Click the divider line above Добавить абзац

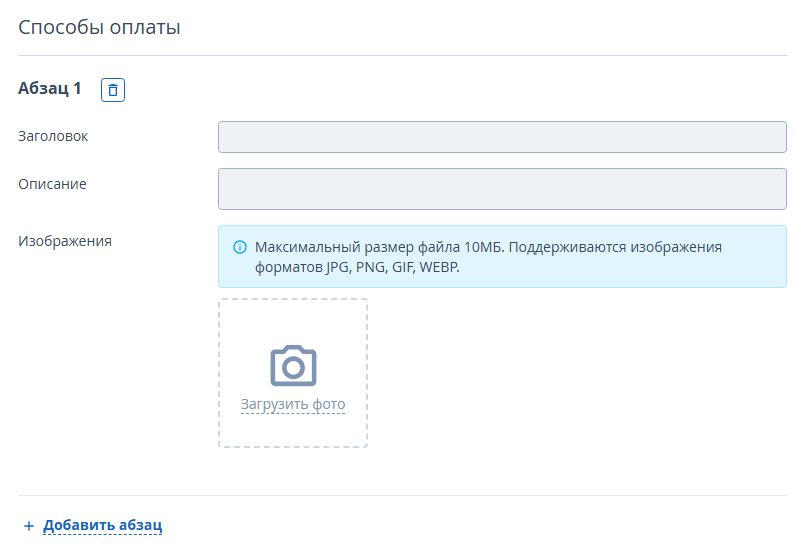[402, 495]
